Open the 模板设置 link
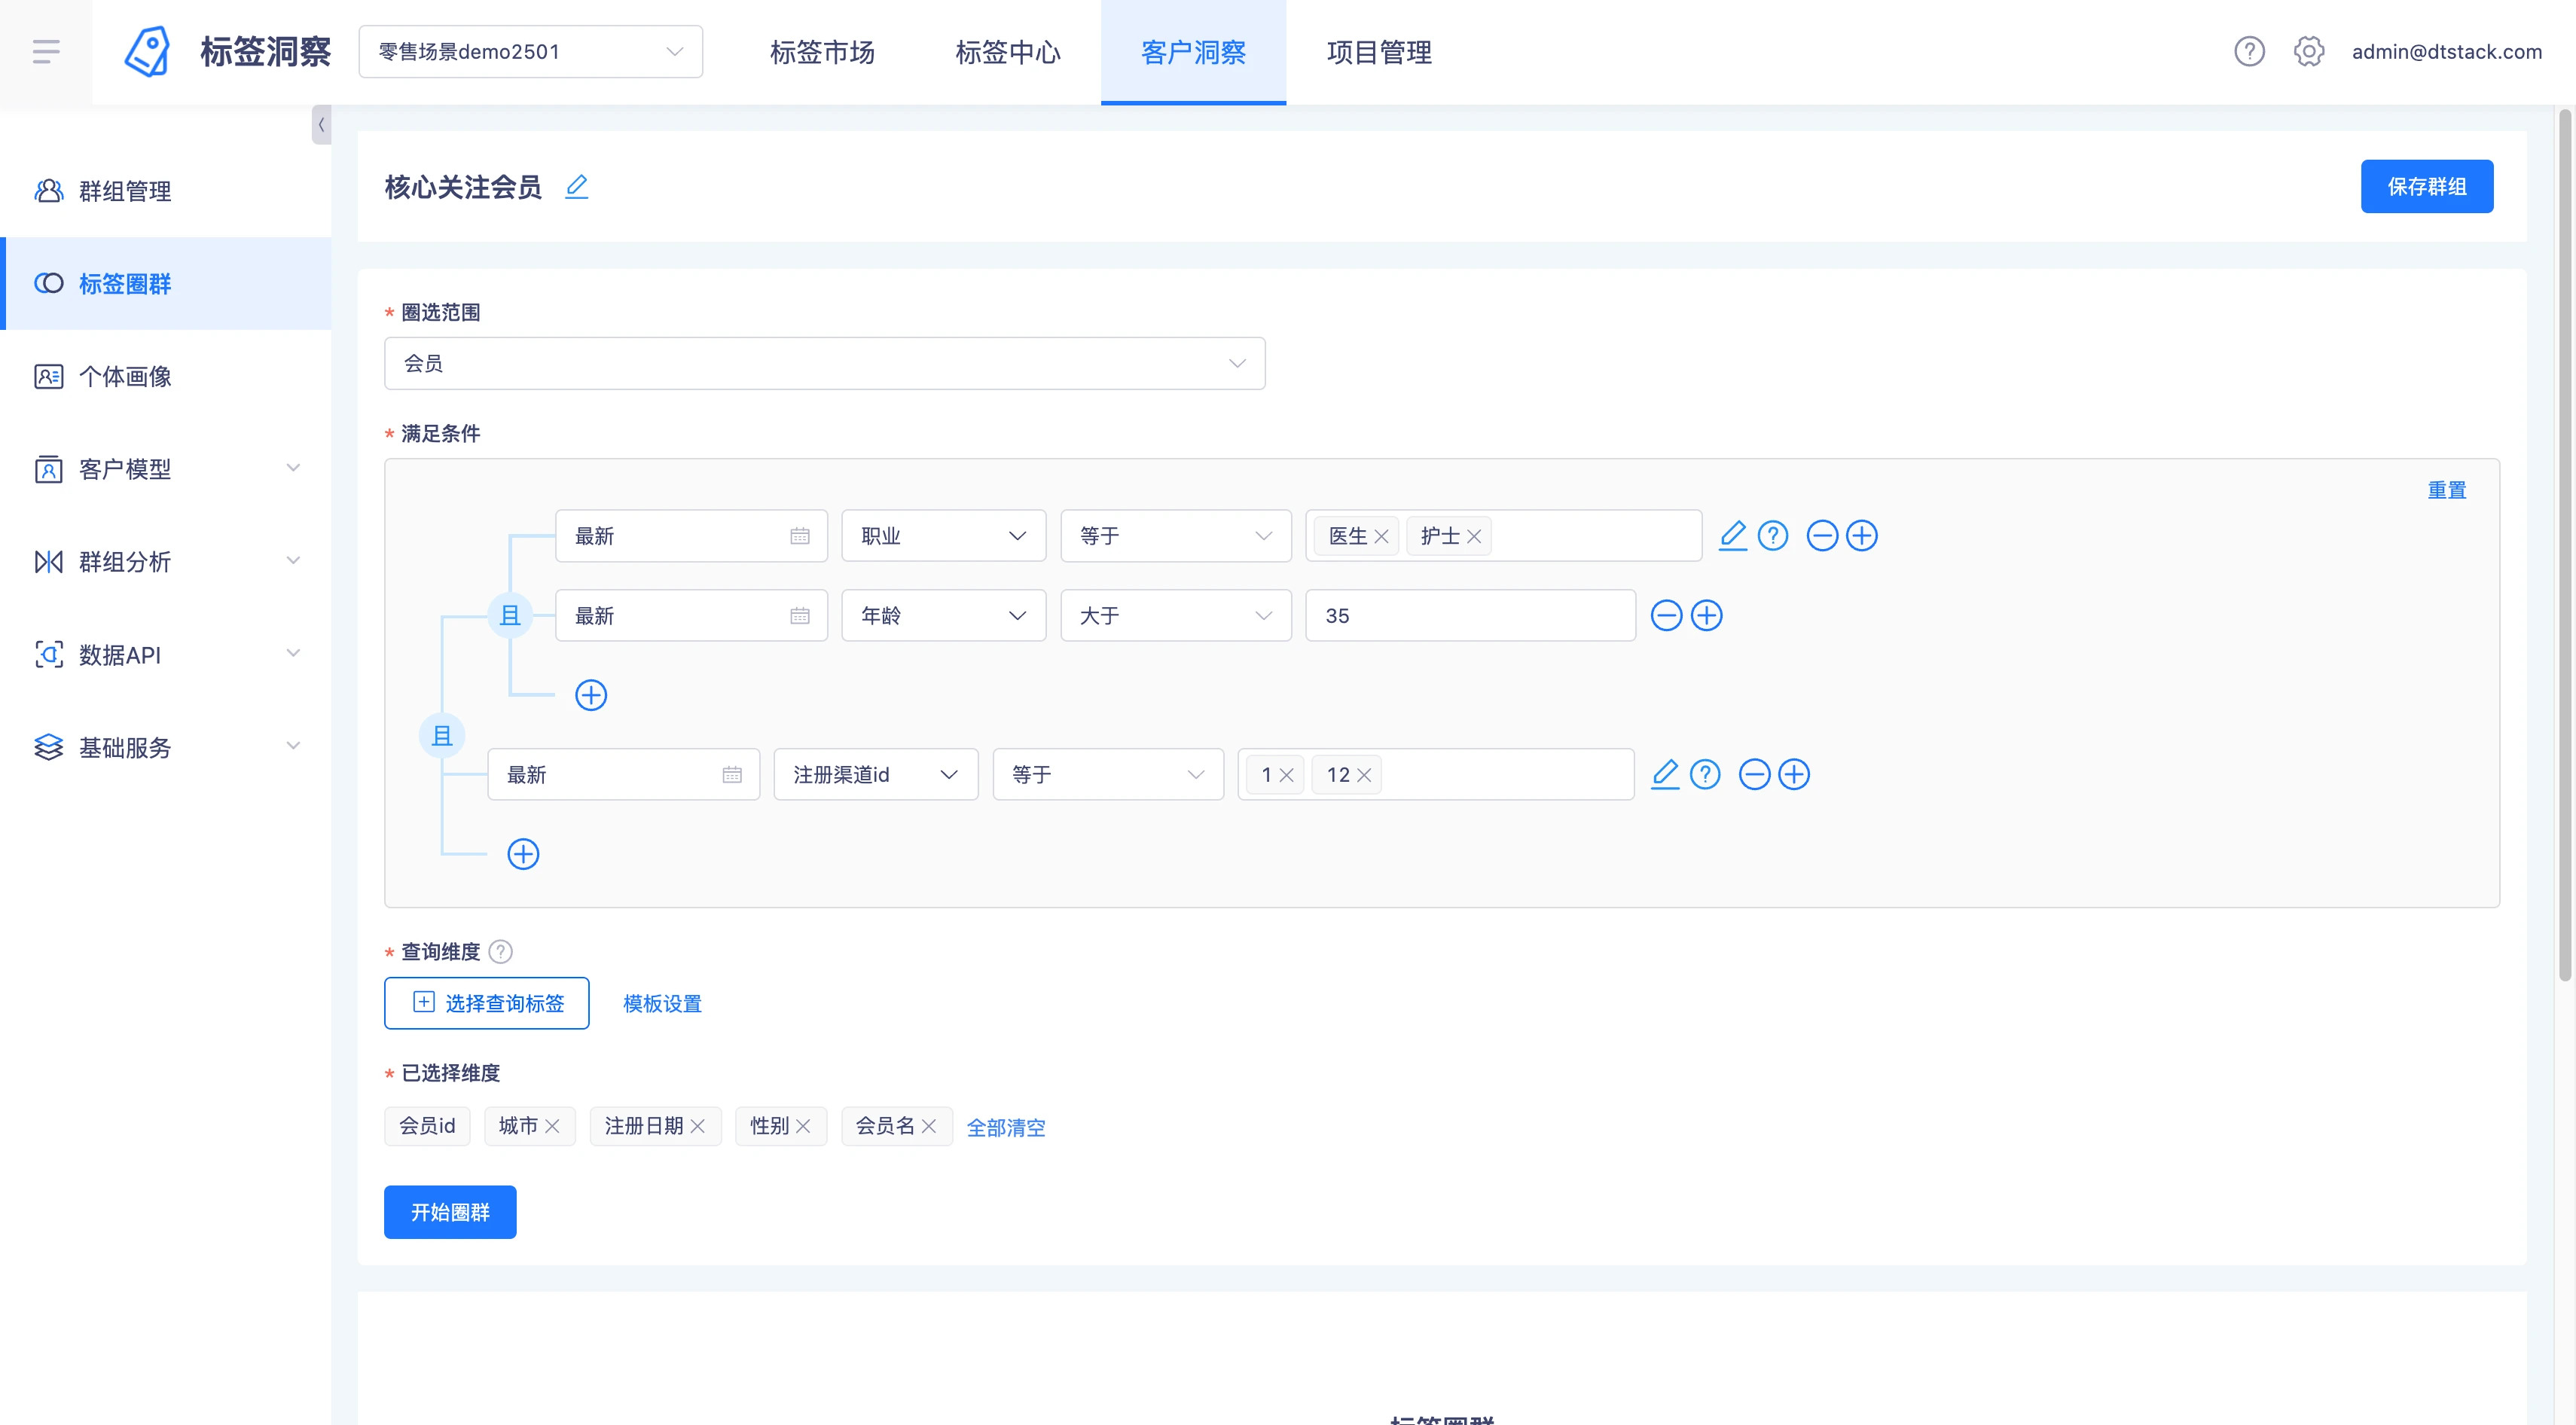This screenshot has width=2576, height=1425. pyautogui.click(x=662, y=1003)
